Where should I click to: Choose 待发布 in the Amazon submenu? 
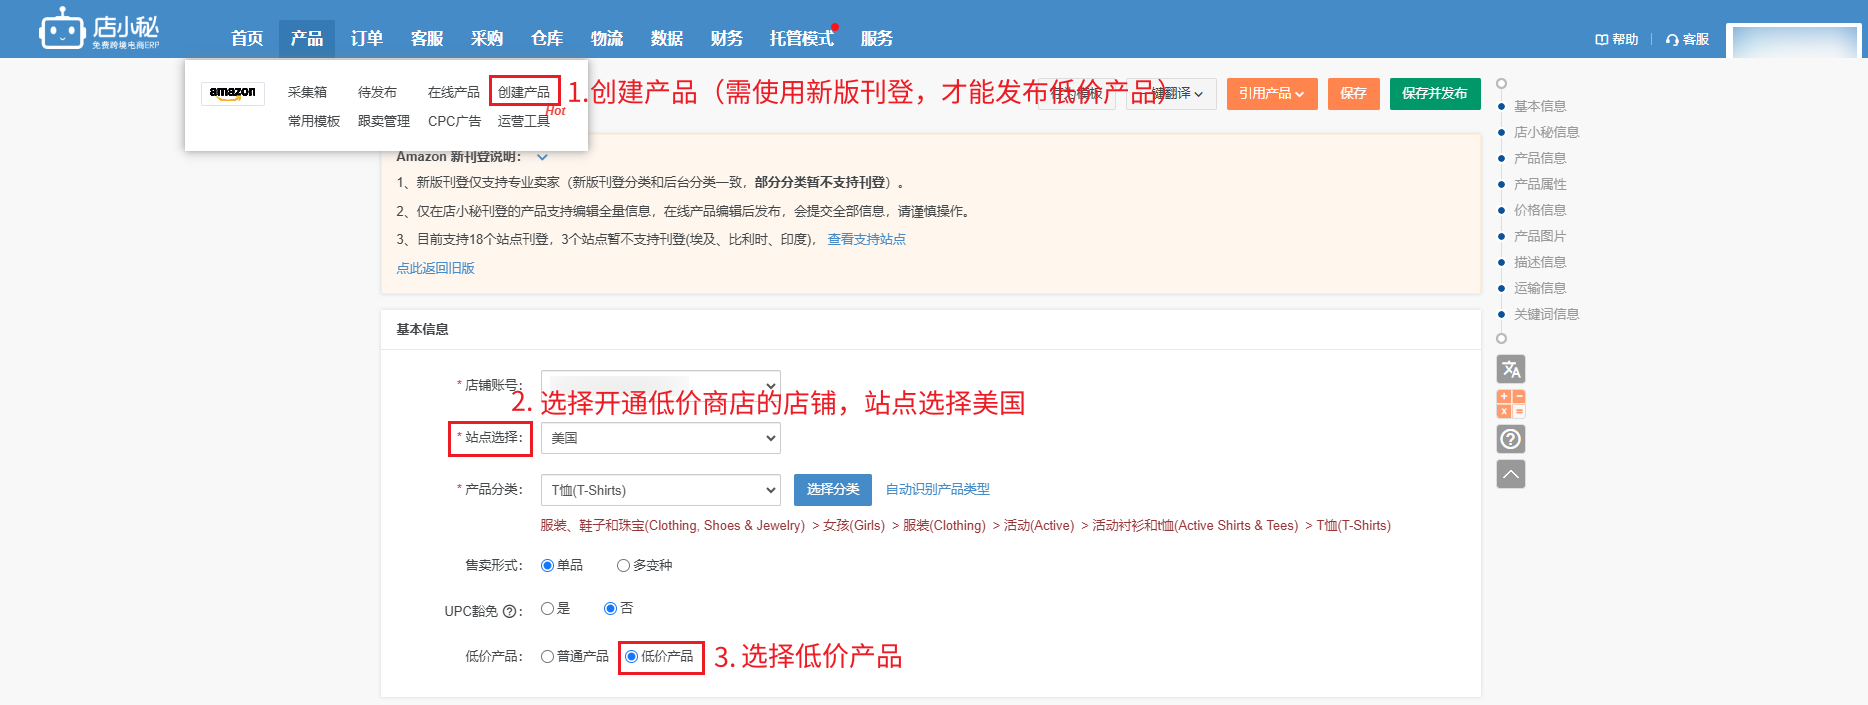pyautogui.click(x=377, y=92)
